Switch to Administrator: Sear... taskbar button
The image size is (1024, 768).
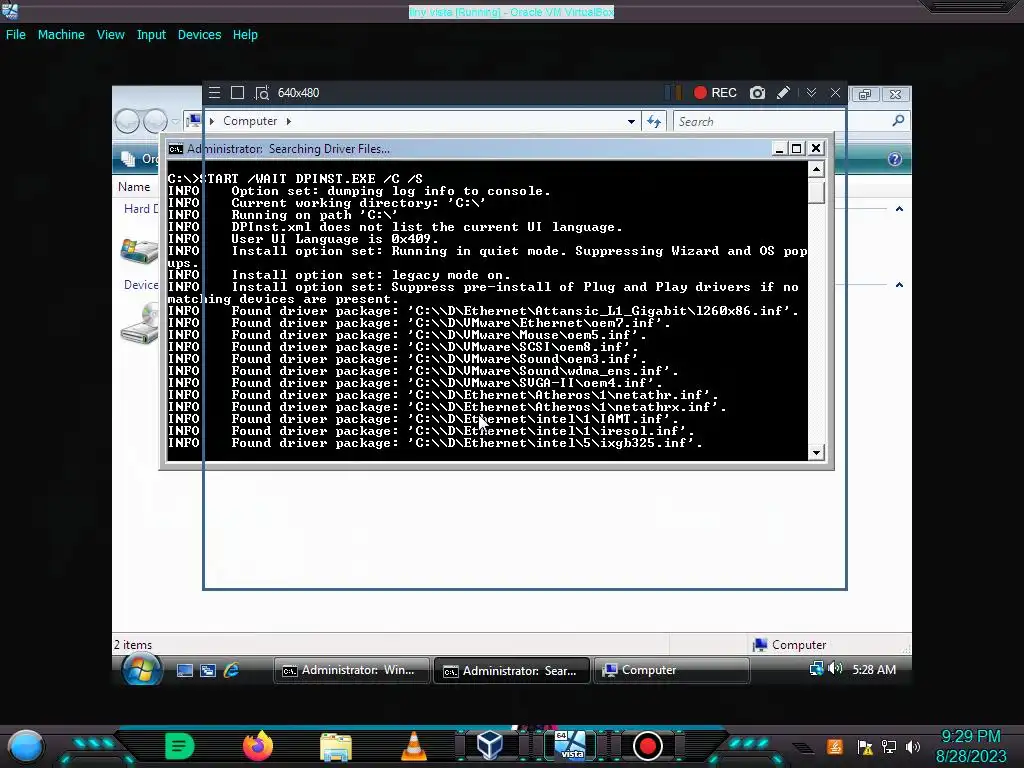click(x=511, y=671)
